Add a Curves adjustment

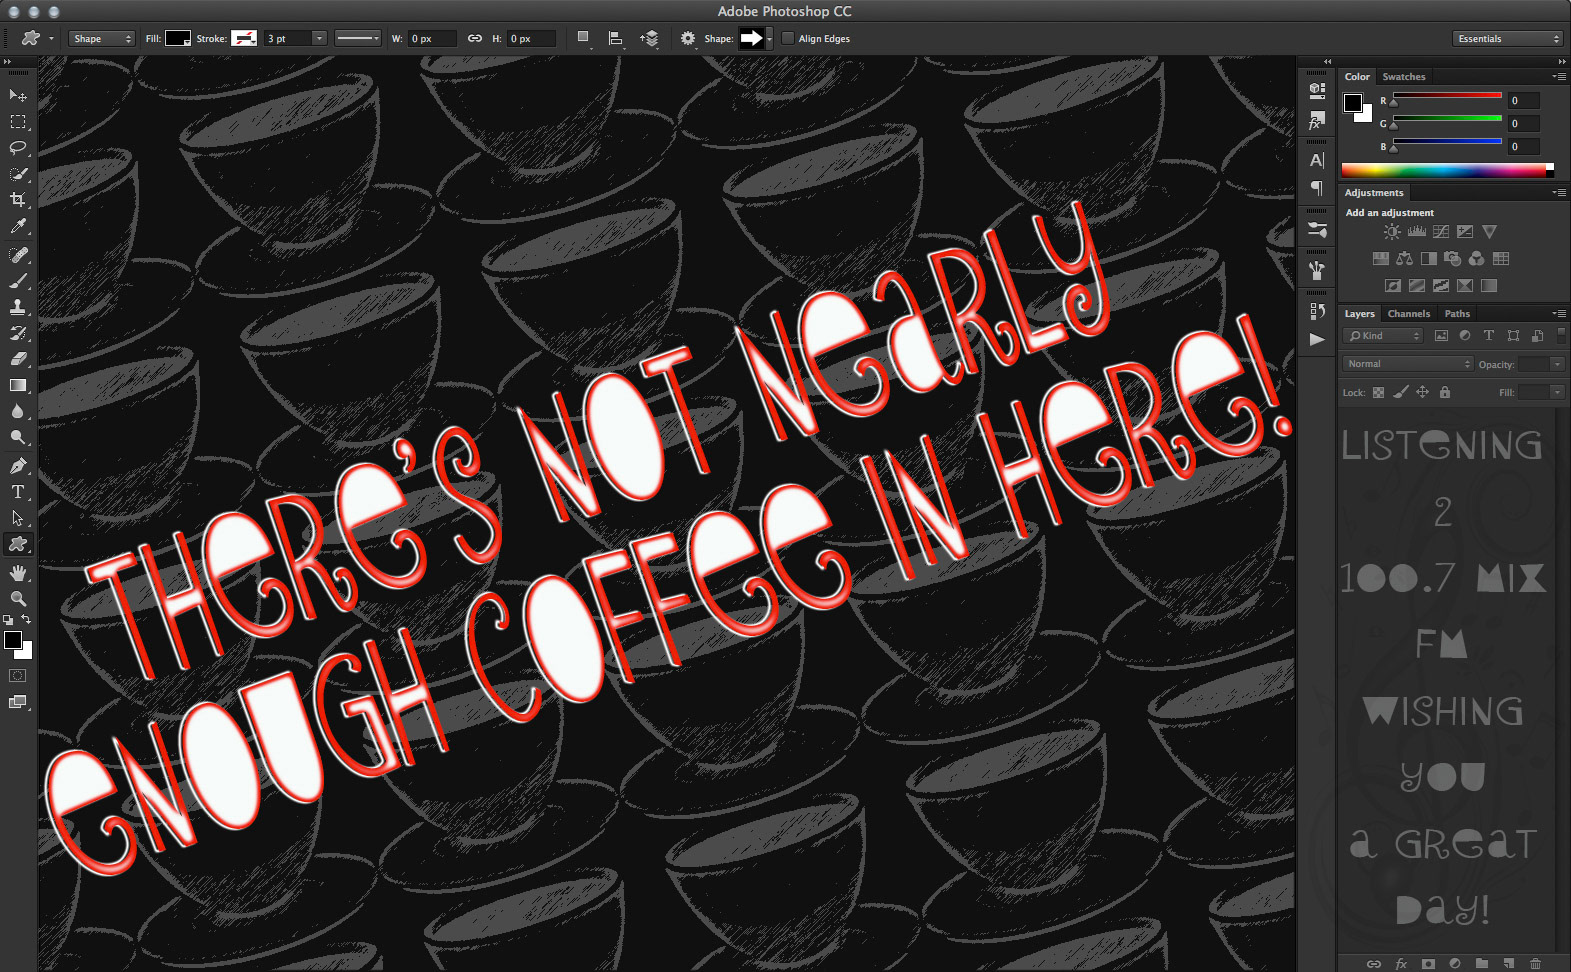[1441, 232]
